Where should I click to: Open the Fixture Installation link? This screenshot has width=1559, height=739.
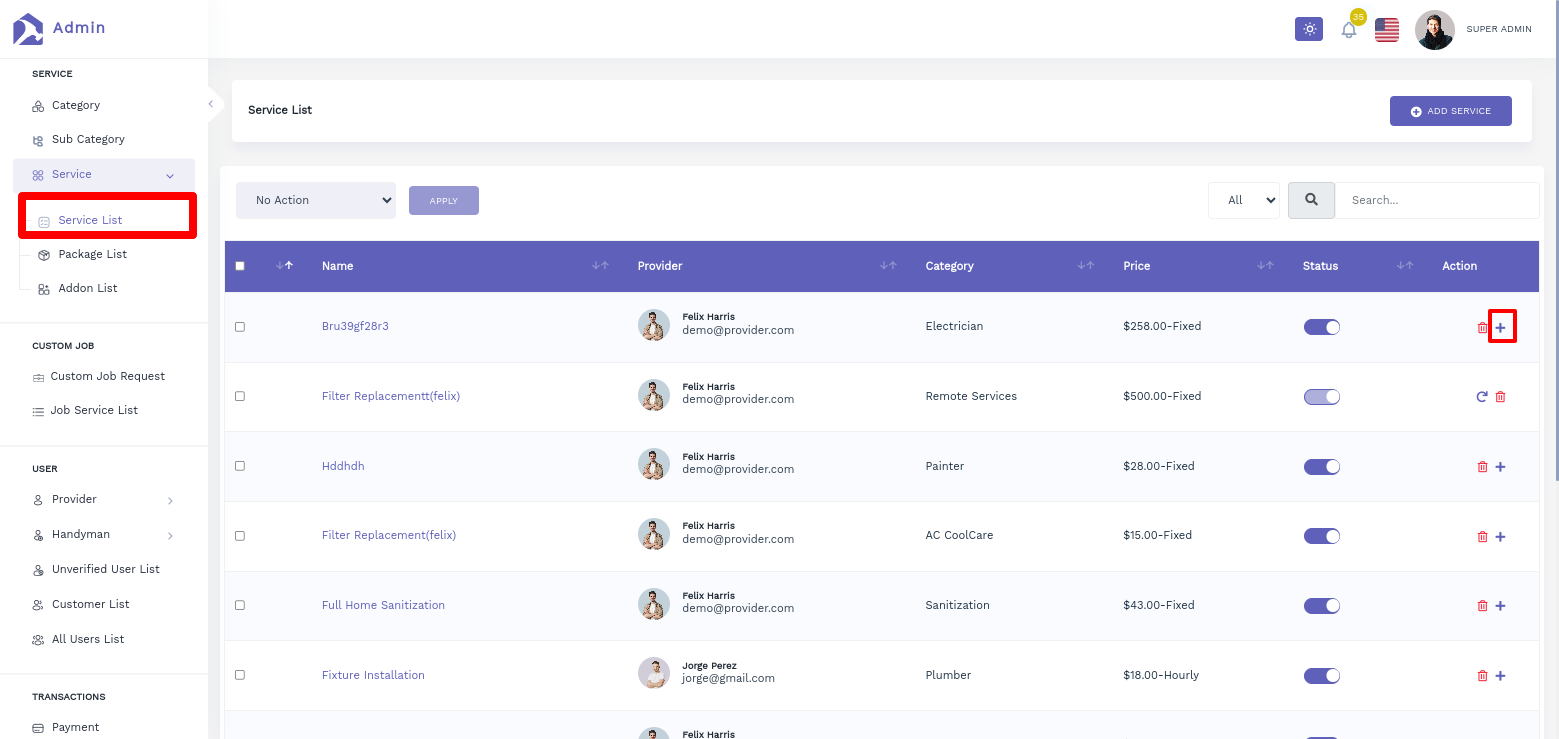click(373, 675)
